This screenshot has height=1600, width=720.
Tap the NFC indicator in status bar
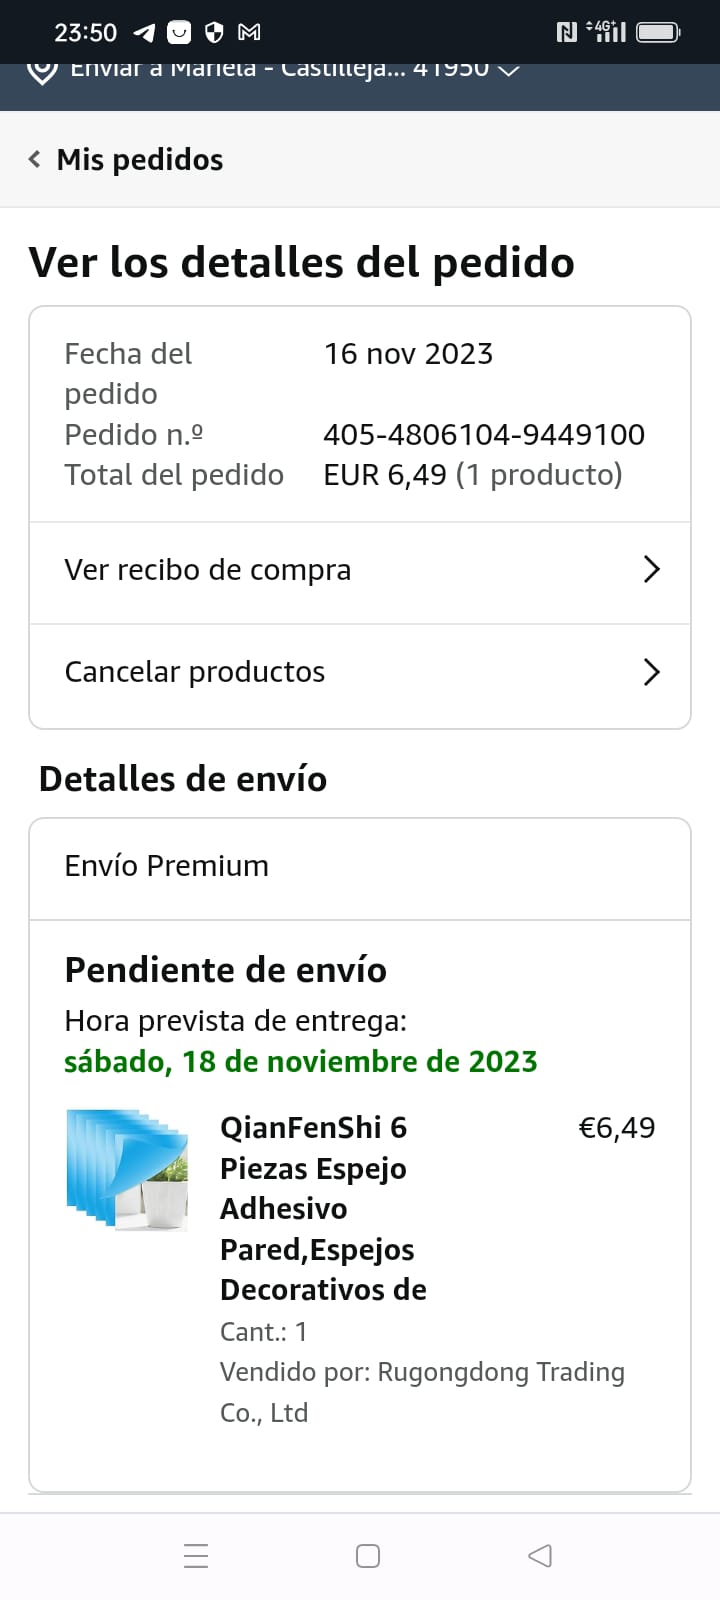(x=566, y=32)
